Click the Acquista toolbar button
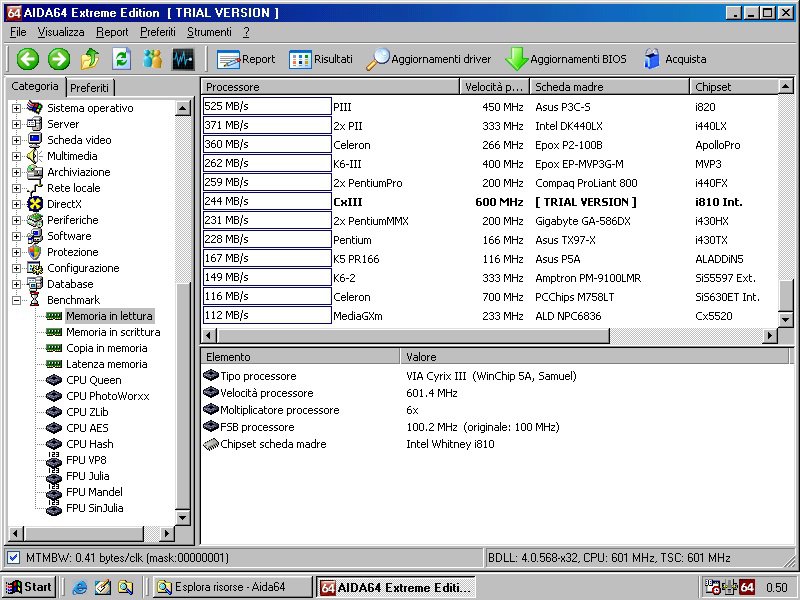Image resolution: width=800 pixels, height=600 pixels. tap(675, 59)
